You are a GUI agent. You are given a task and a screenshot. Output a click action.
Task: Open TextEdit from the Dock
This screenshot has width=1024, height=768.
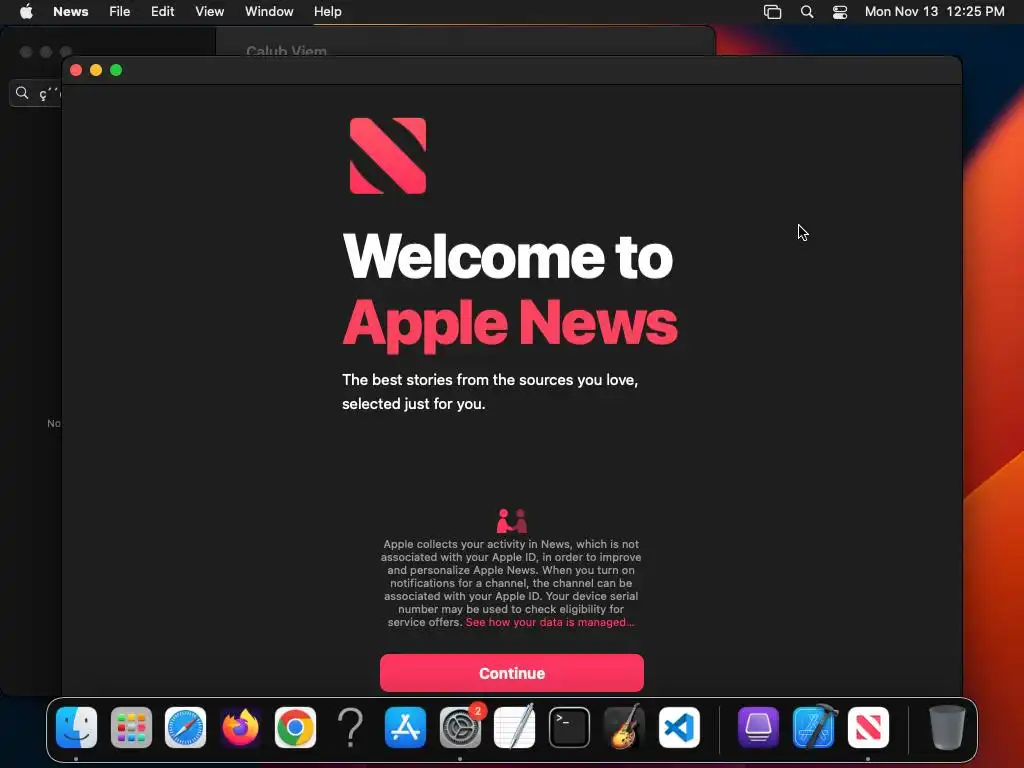[515, 727]
